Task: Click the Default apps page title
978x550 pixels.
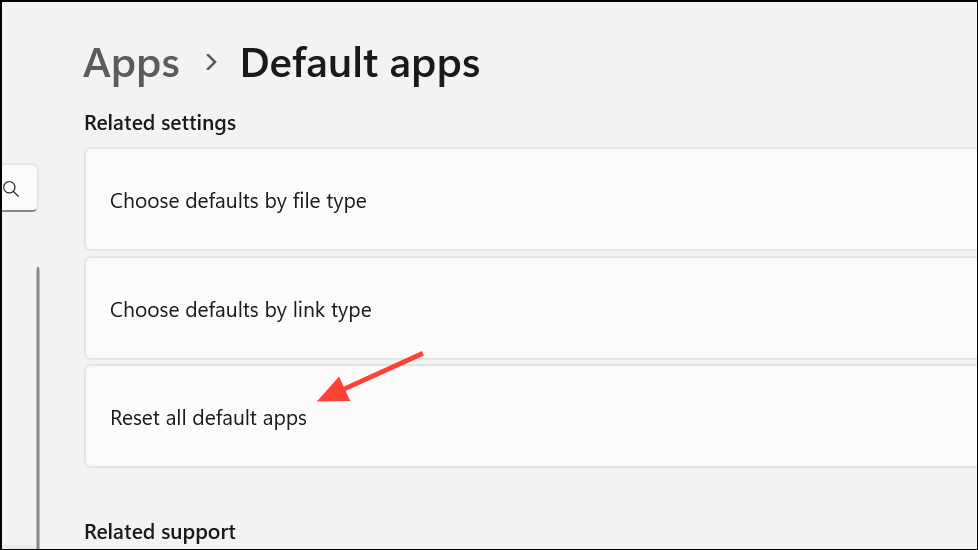Action: coord(360,63)
